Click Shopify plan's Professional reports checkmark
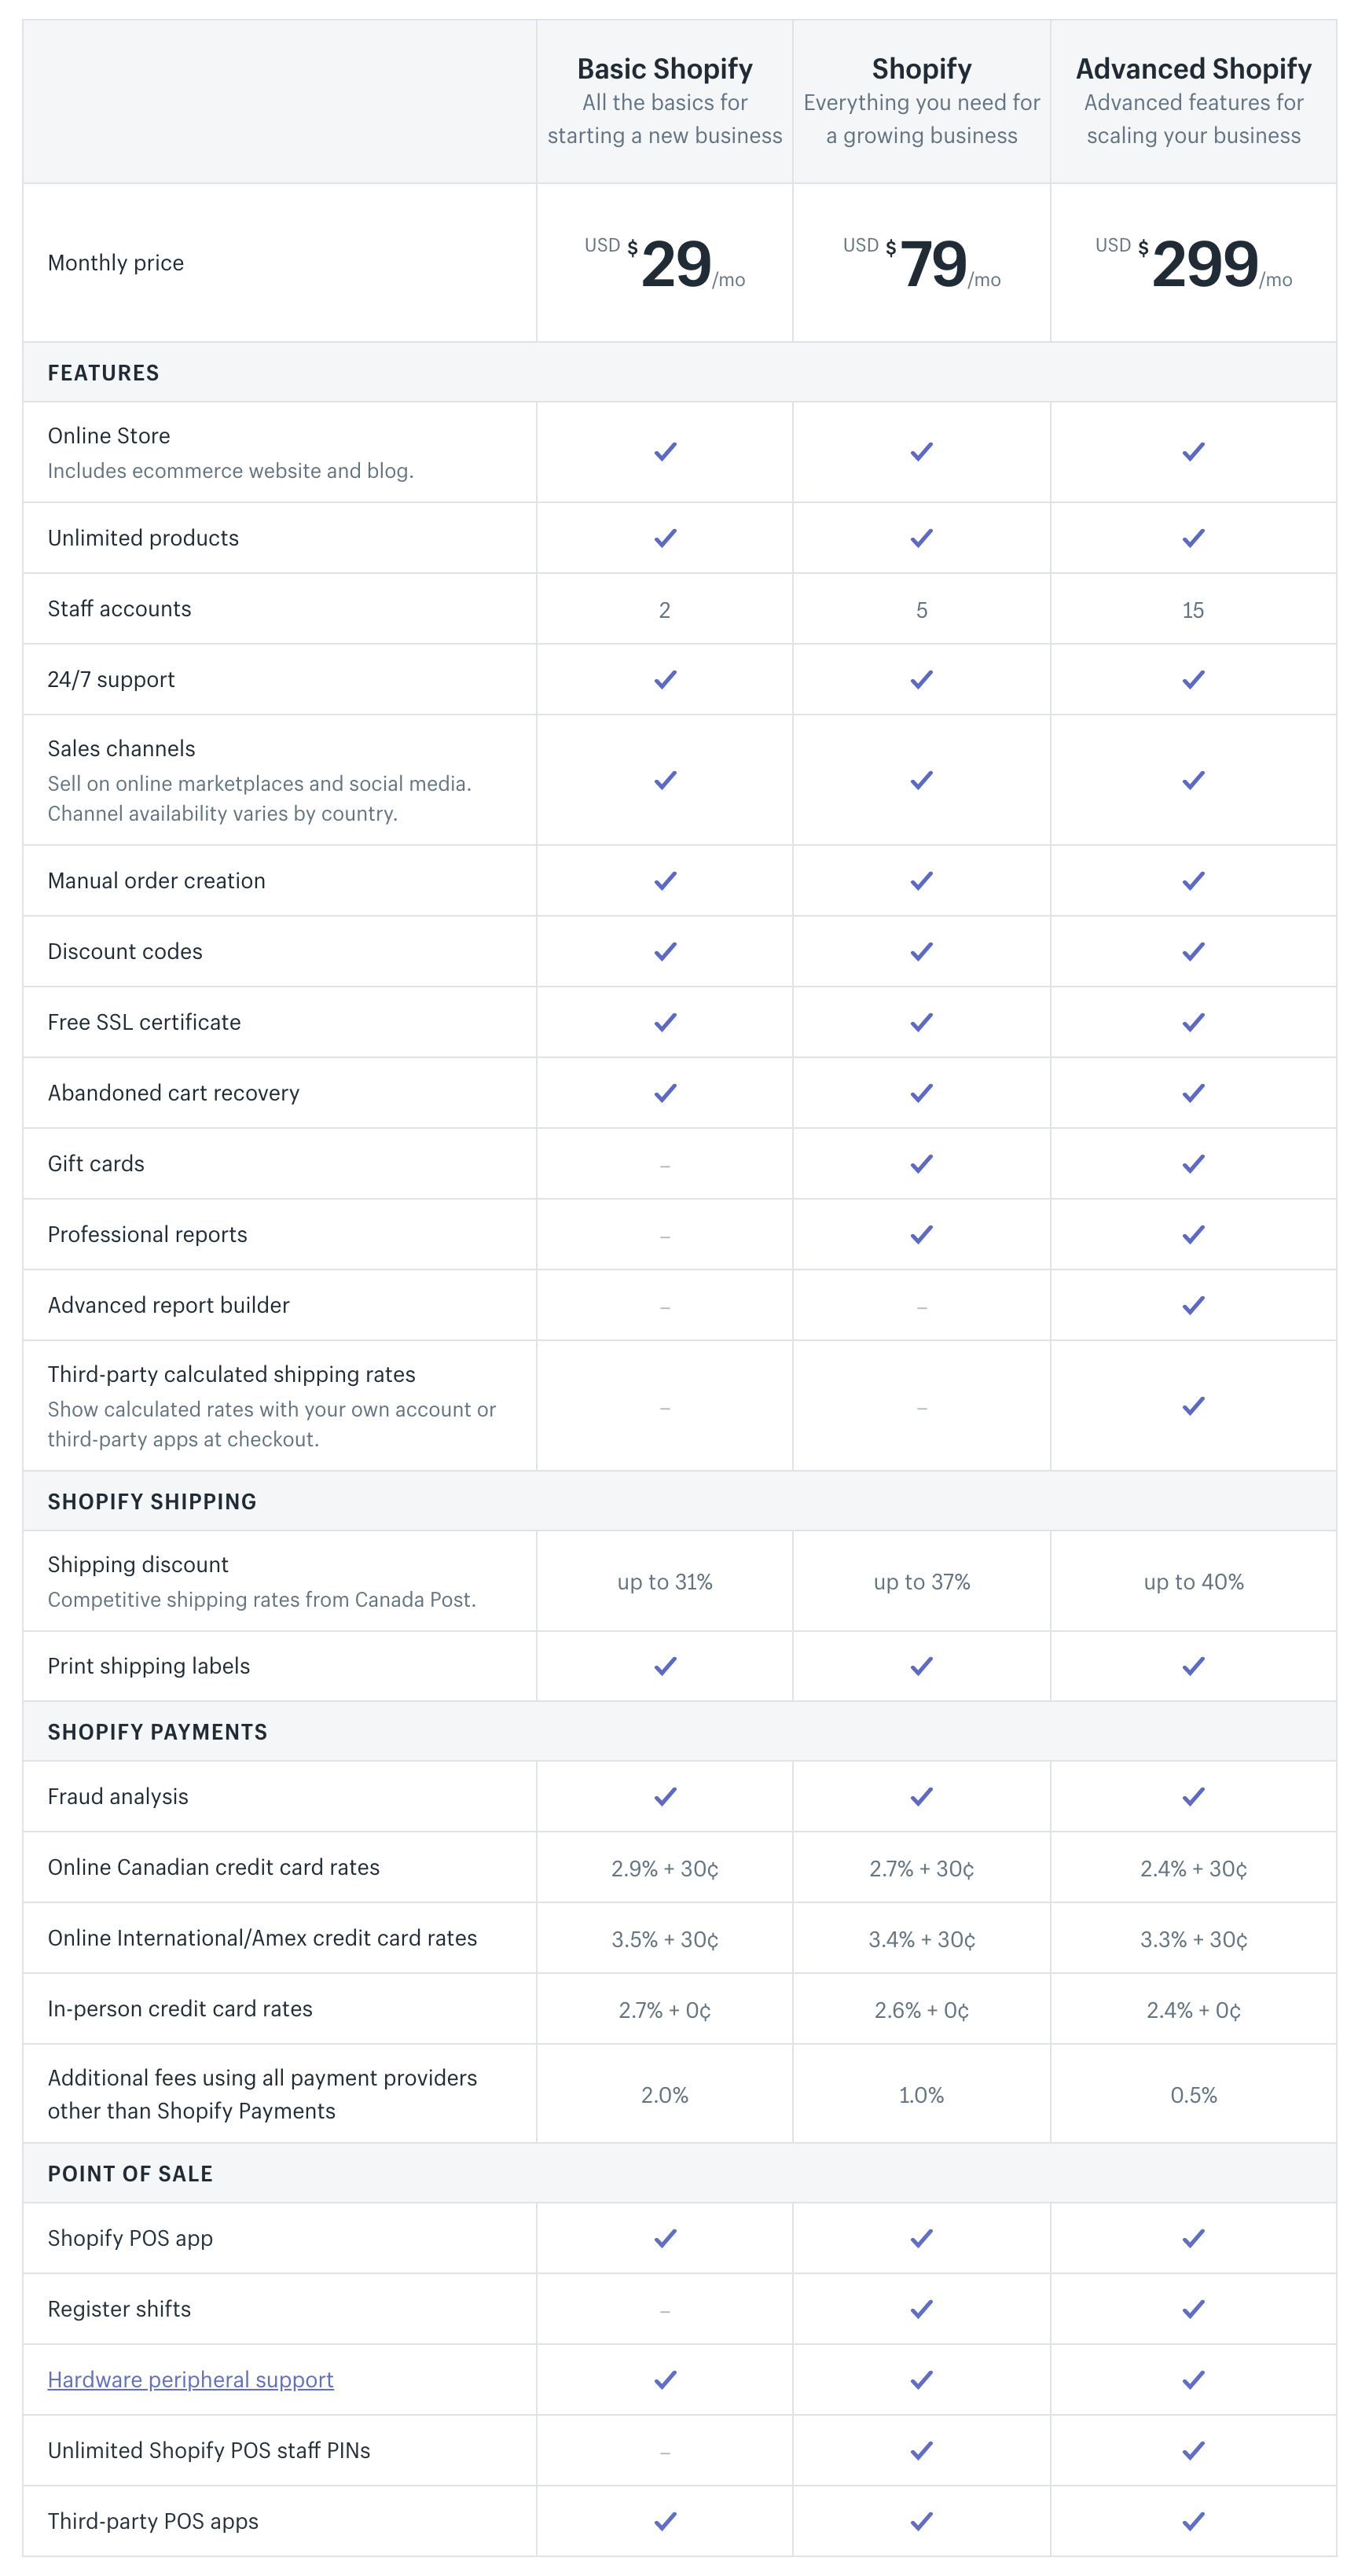1358x2576 pixels. 921,1235
